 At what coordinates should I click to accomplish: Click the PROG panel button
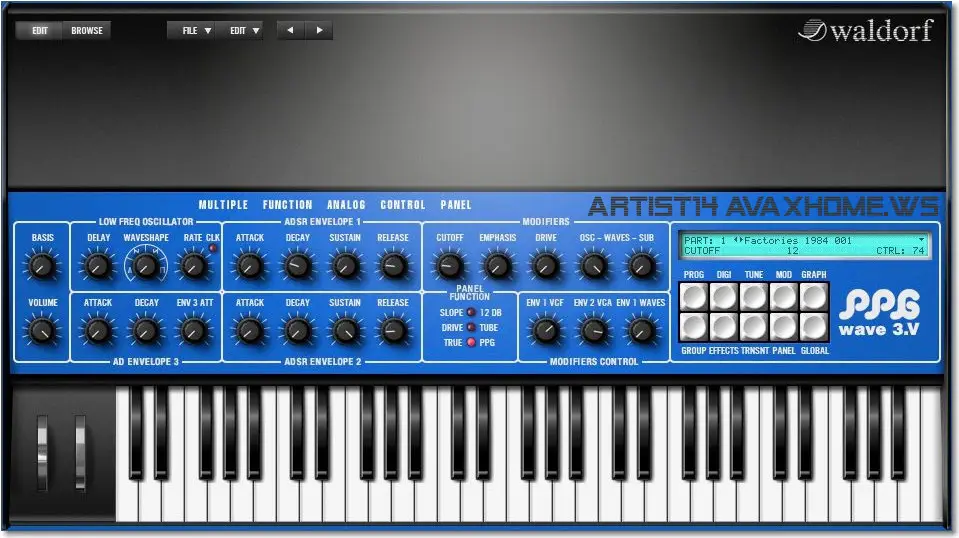click(x=694, y=297)
